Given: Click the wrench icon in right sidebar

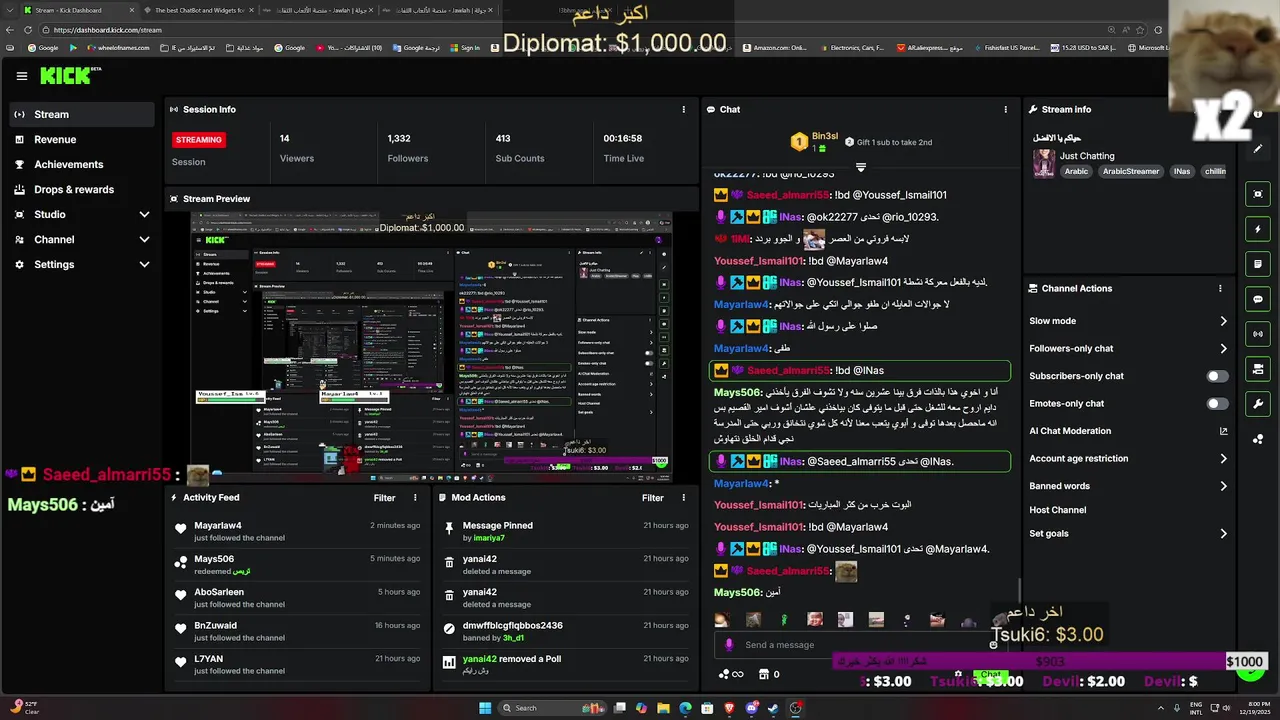Looking at the screenshot, I should 1258,404.
